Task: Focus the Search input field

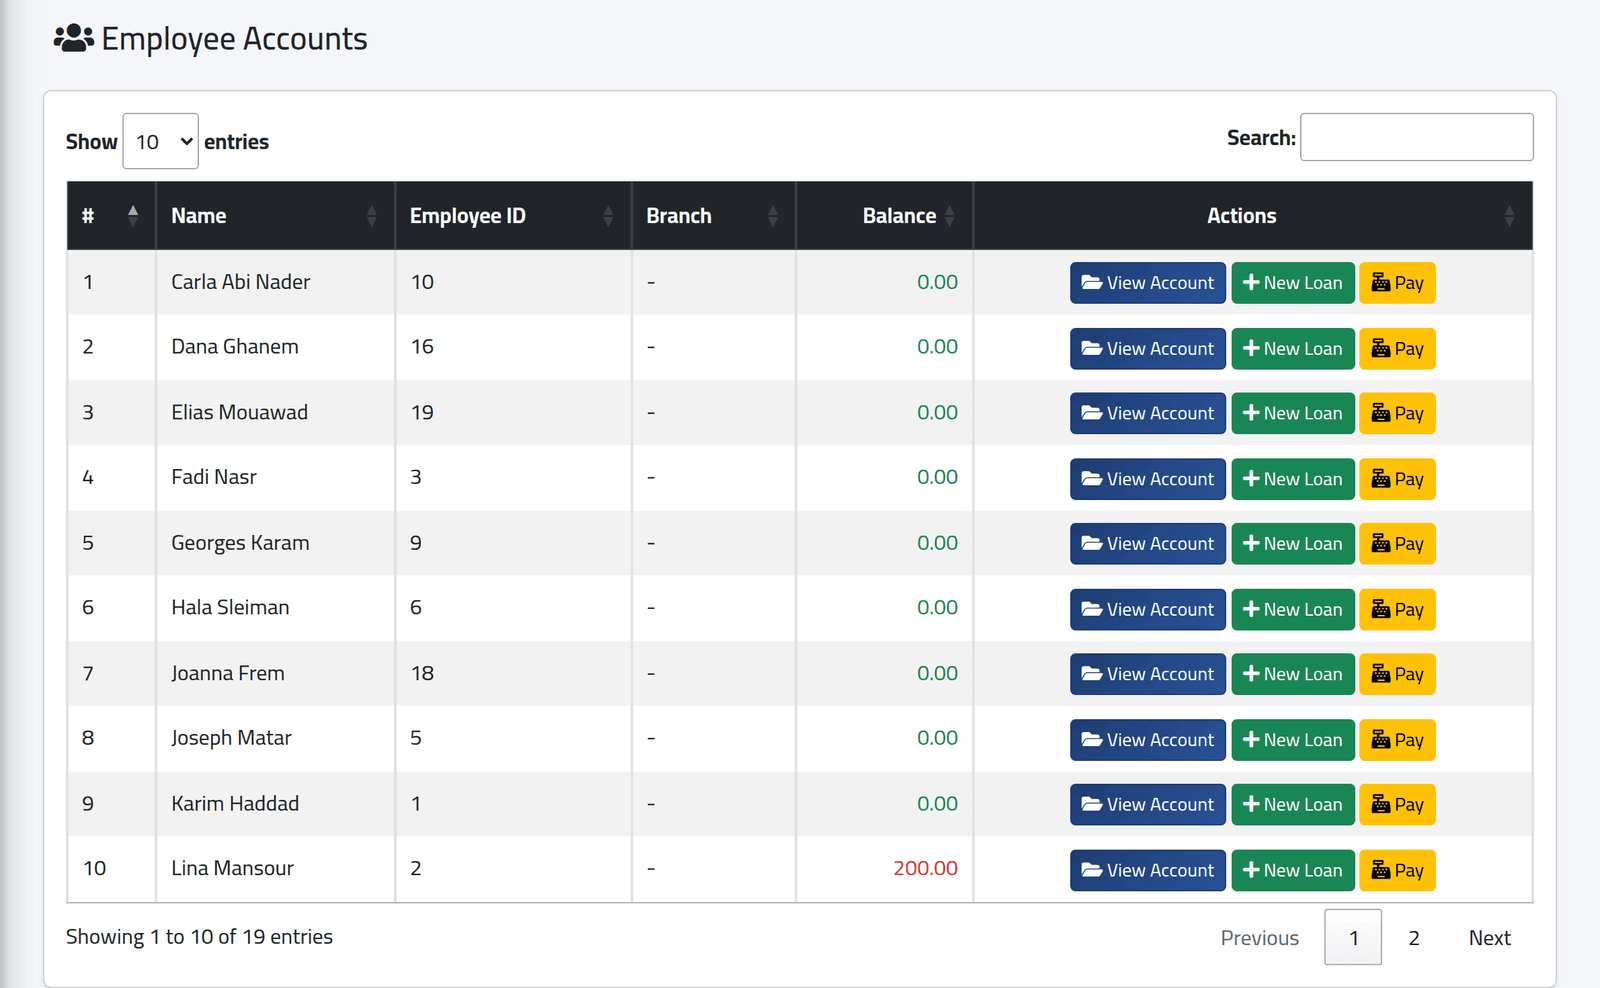Action: (x=1416, y=137)
